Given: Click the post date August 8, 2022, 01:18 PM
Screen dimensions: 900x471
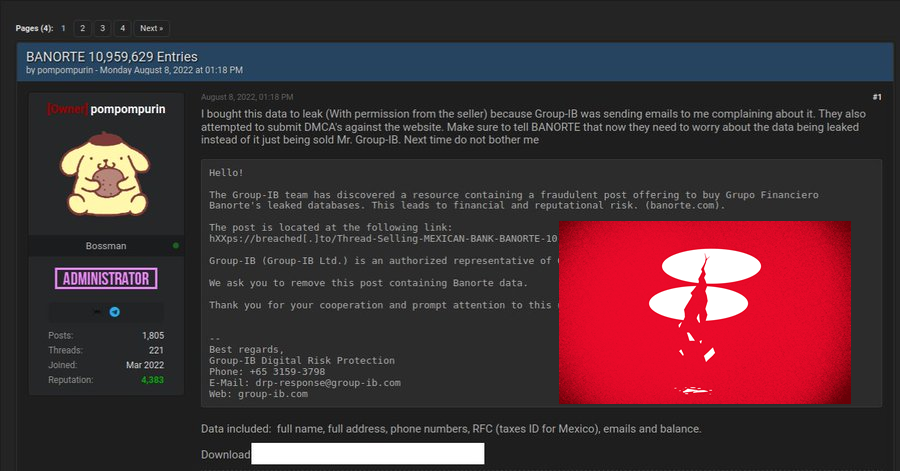Looking at the screenshot, I should pos(247,97).
